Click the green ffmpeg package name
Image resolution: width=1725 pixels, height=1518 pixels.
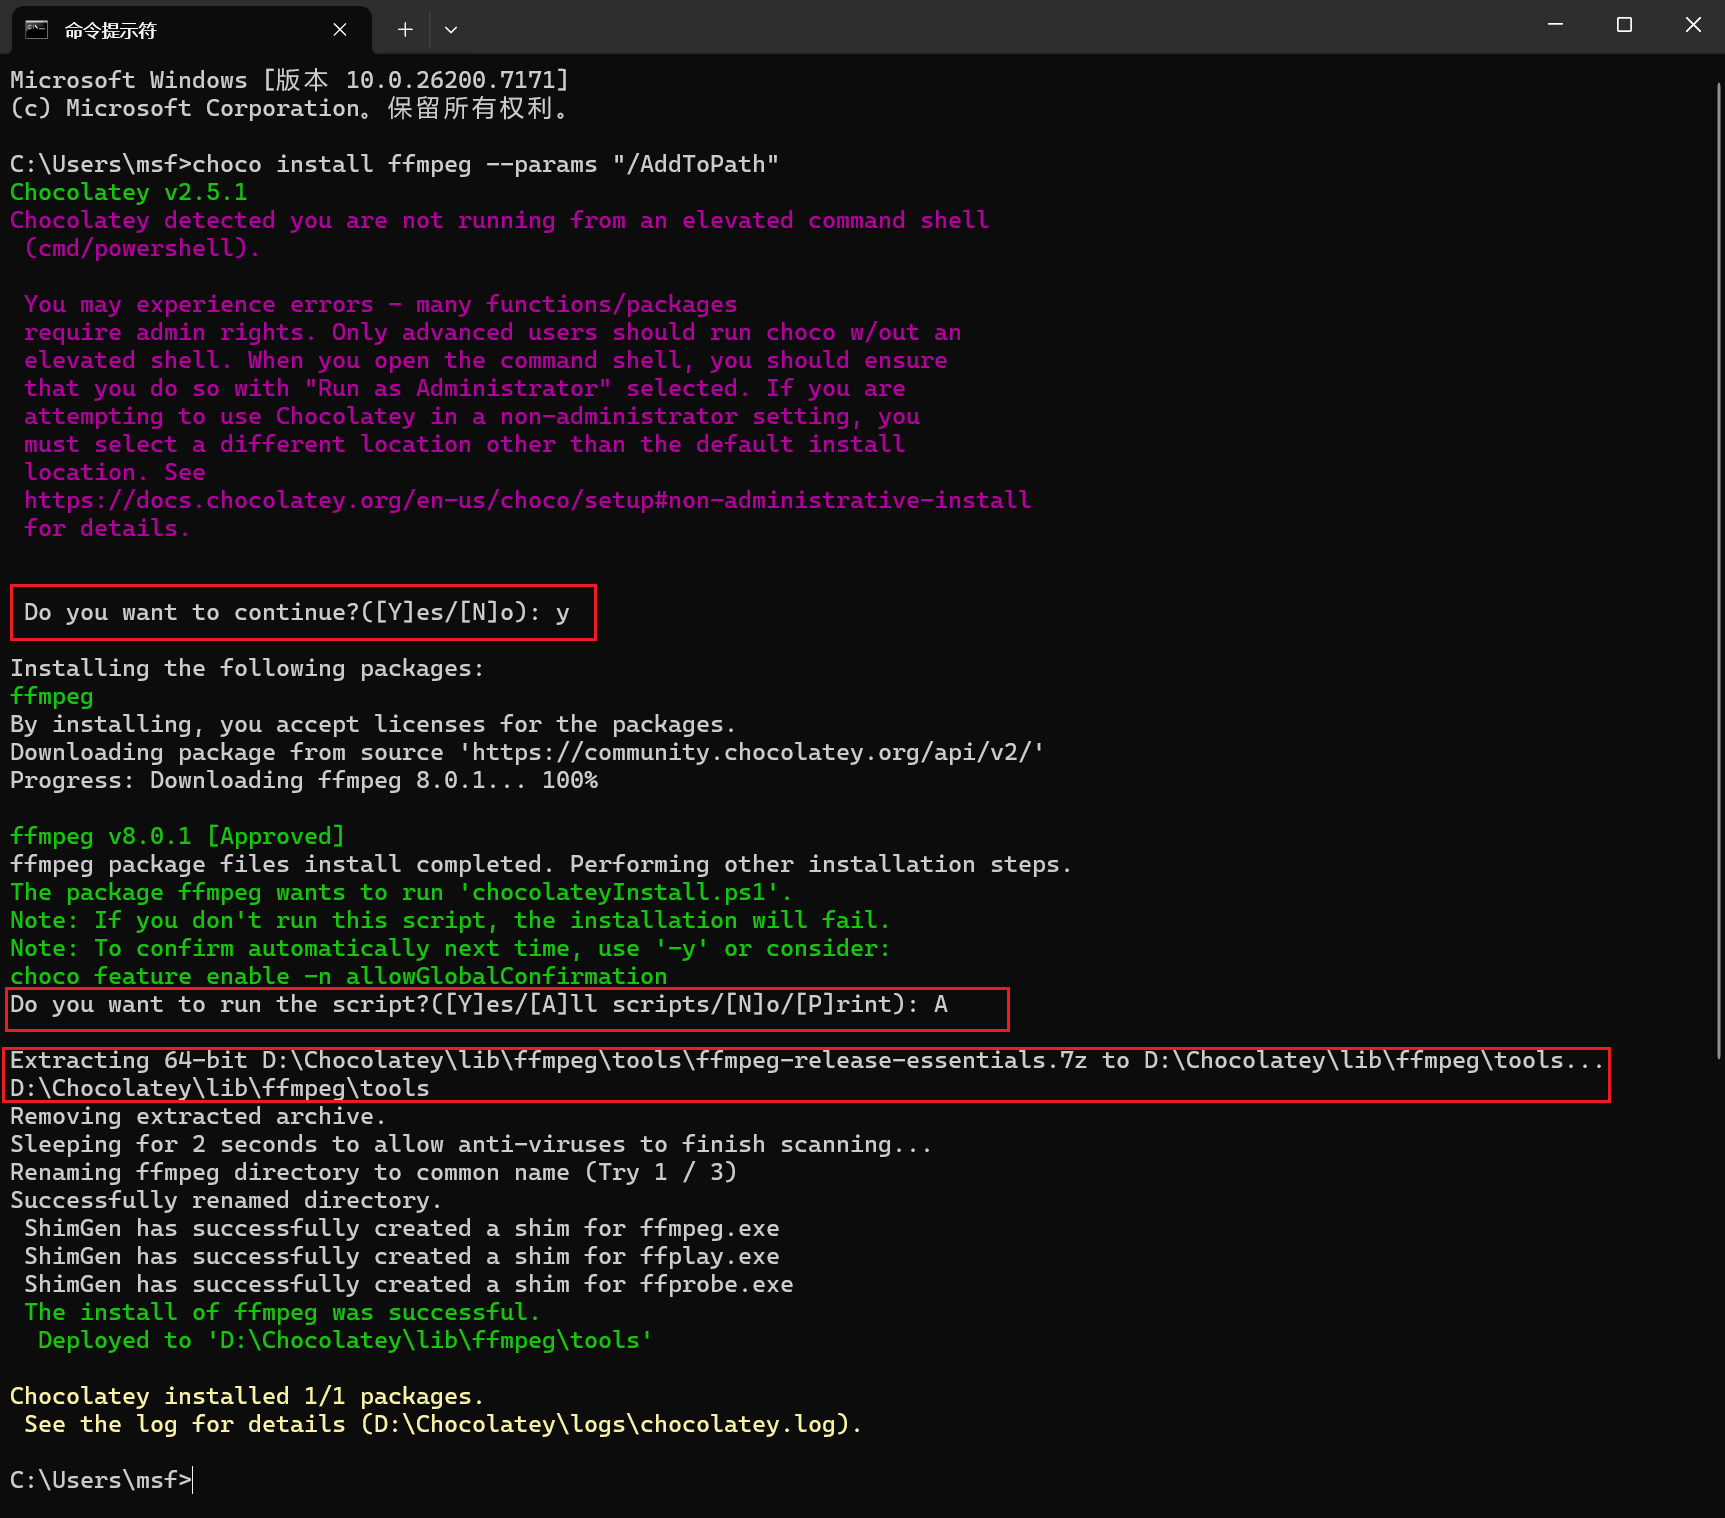point(50,696)
